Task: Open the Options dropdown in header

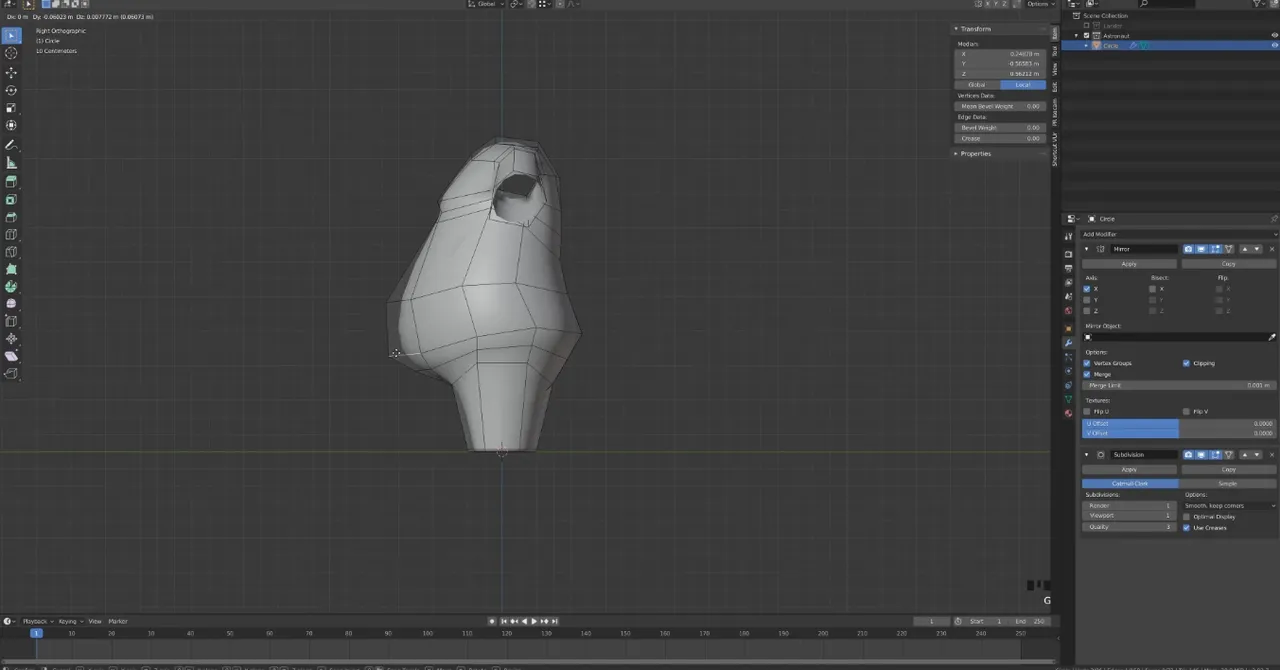Action: [x=1039, y=4]
